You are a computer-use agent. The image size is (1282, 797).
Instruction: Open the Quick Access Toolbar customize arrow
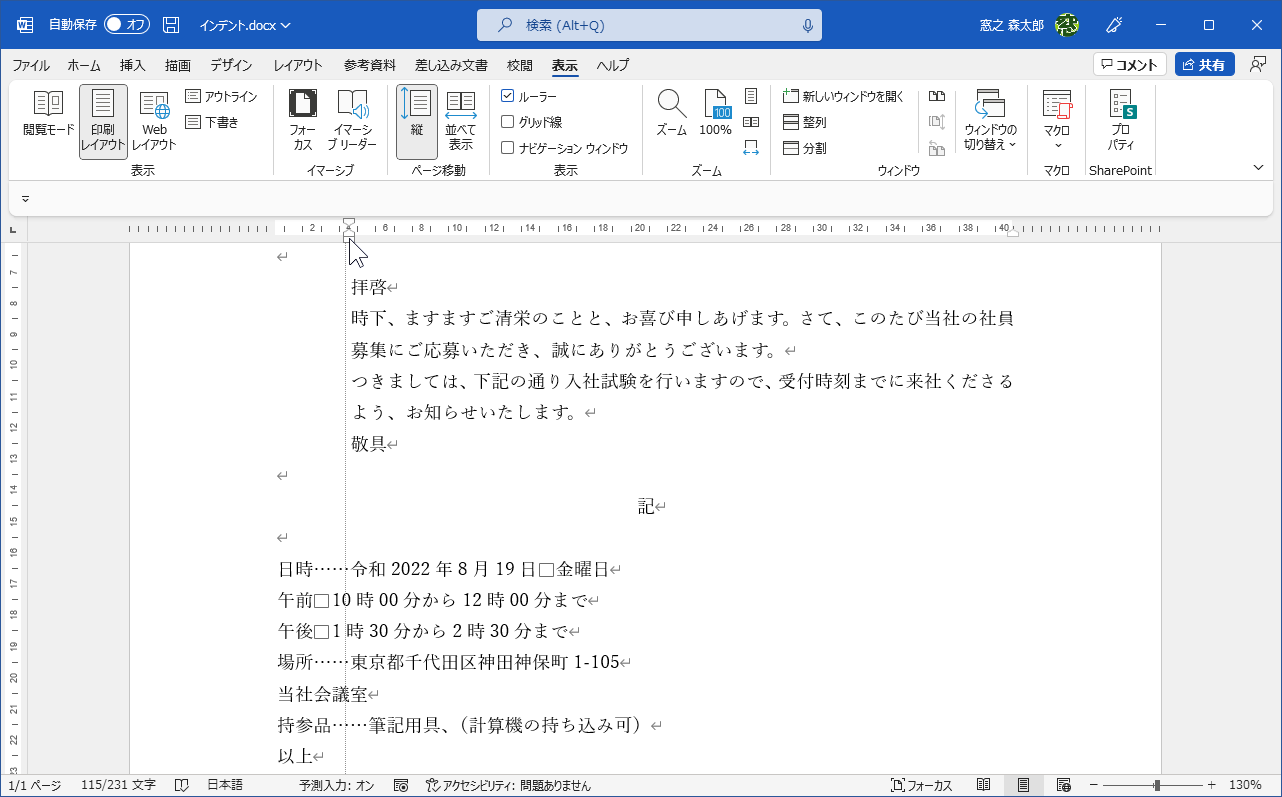tap(25, 199)
